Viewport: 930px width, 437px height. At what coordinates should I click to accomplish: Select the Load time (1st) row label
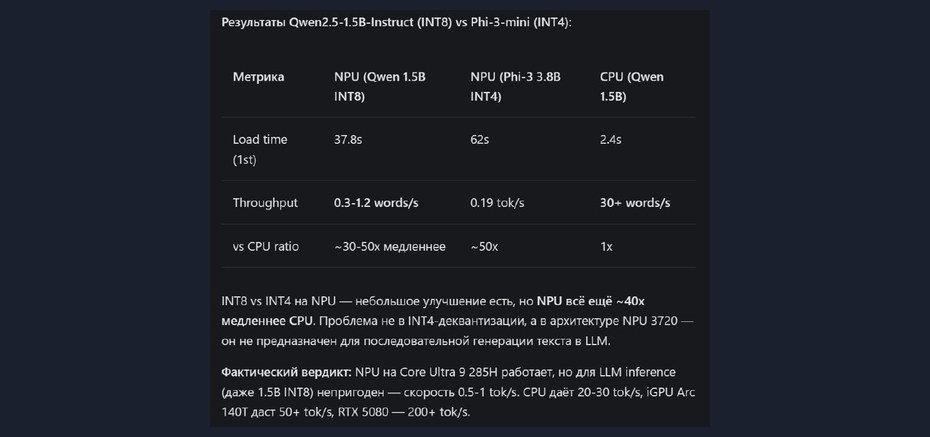[x=260, y=149]
